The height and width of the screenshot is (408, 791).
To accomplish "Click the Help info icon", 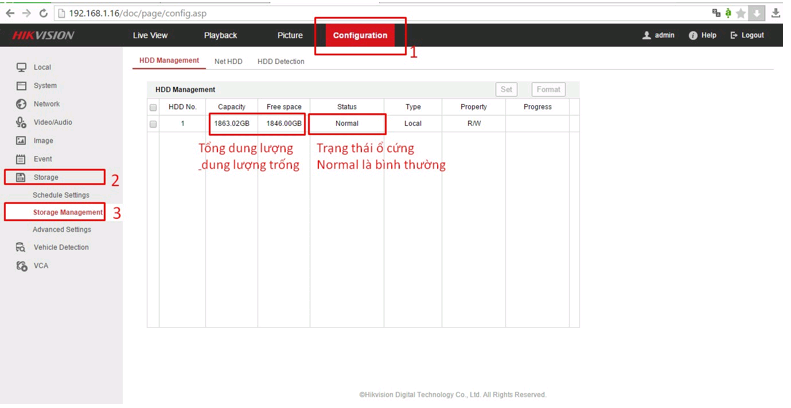I will (x=693, y=35).
